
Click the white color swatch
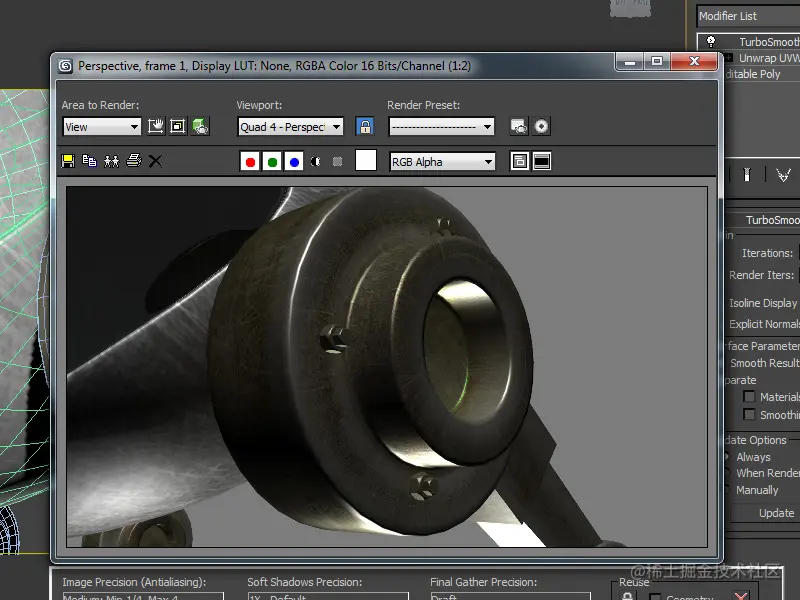point(366,161)
